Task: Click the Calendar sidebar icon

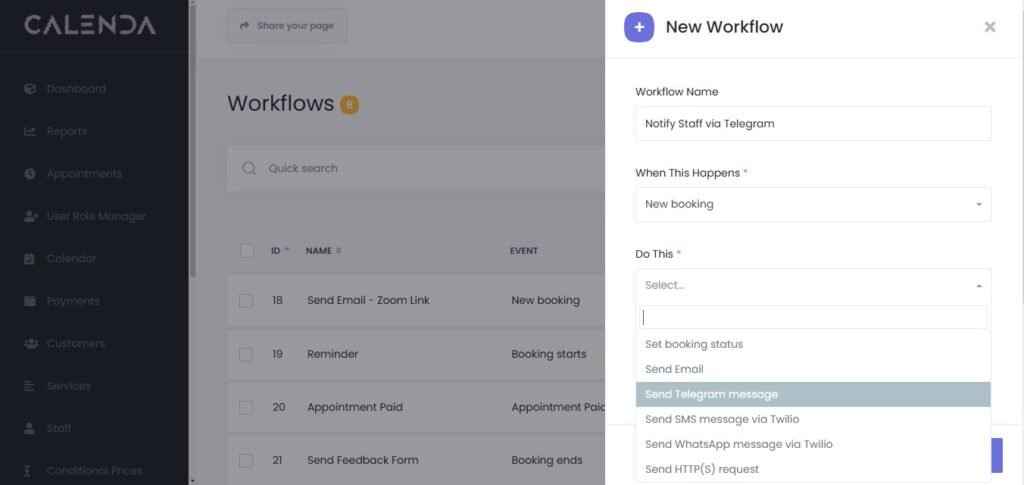Action: (x=30, y=259)
